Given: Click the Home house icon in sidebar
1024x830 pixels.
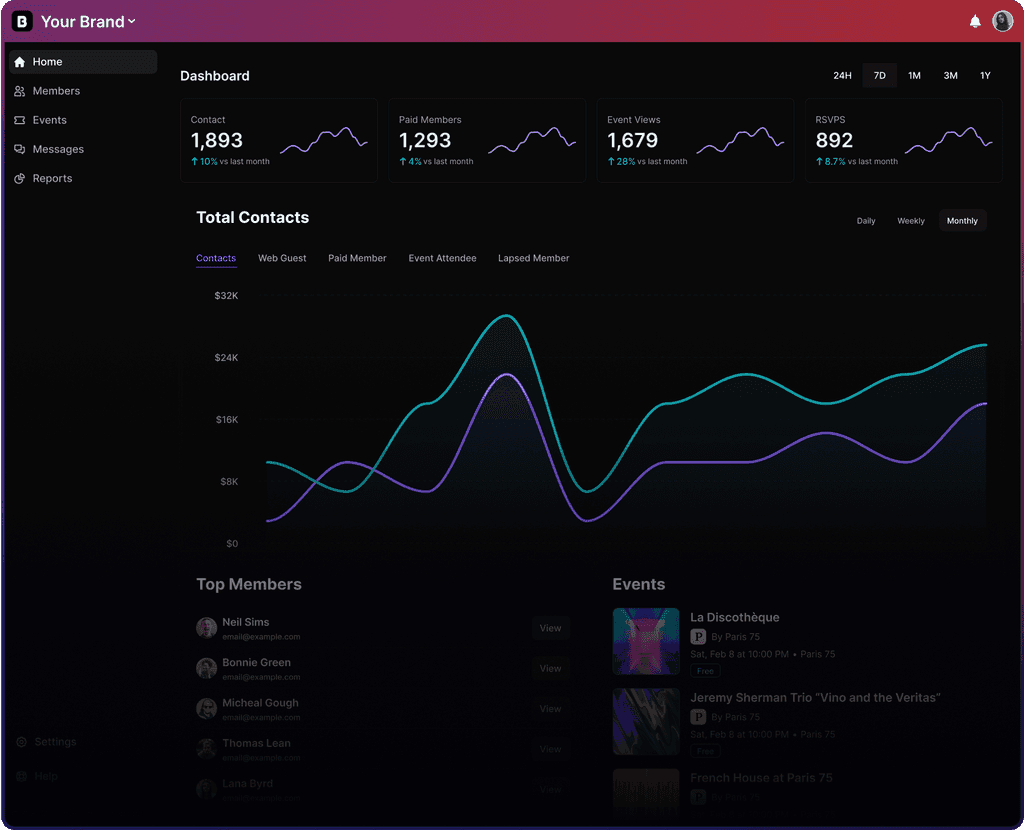Looking at the screenshot, I should (20, 62).
